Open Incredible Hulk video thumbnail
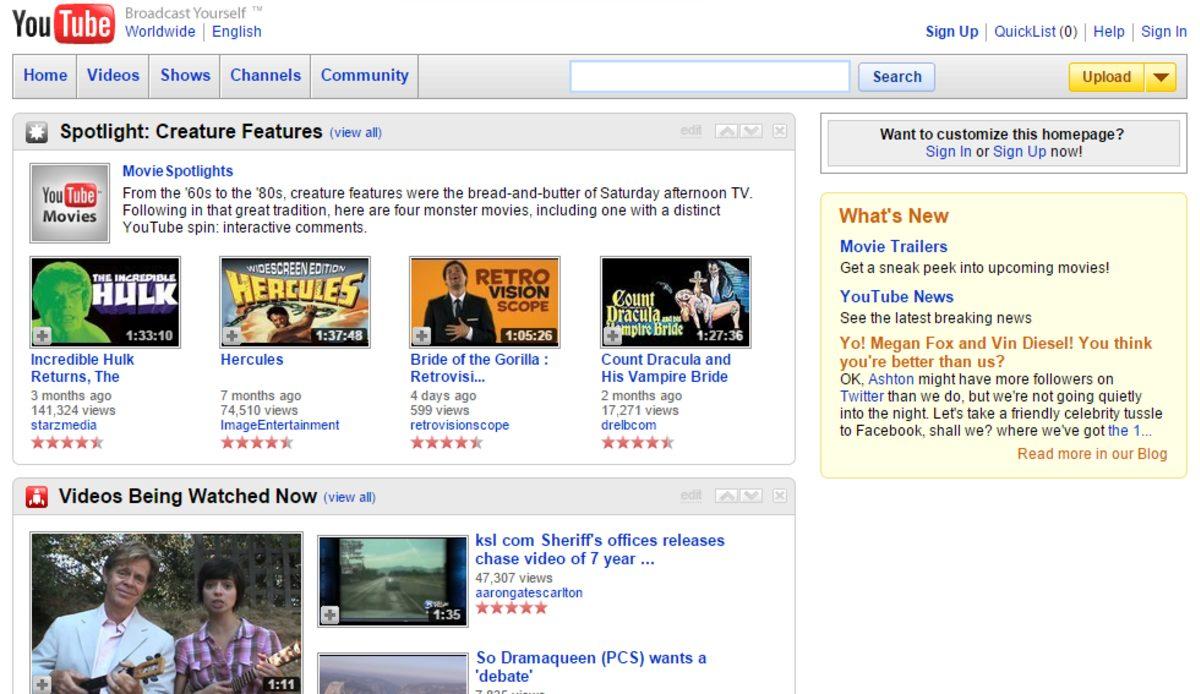1200x694 pixels. (x=105, y=302)
